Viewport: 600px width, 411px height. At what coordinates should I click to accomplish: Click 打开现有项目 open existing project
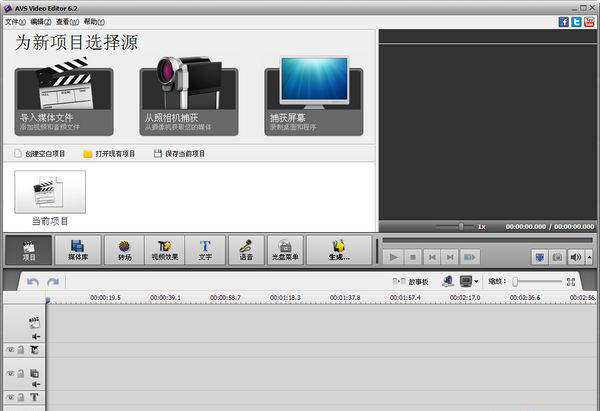tap(109, 153)
